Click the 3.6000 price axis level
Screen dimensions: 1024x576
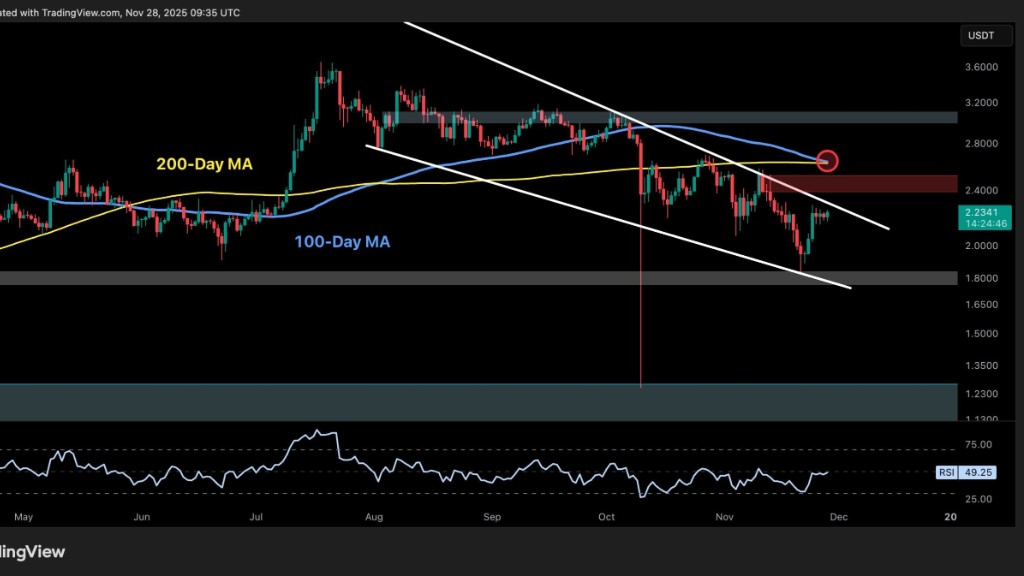click(981, 68)
